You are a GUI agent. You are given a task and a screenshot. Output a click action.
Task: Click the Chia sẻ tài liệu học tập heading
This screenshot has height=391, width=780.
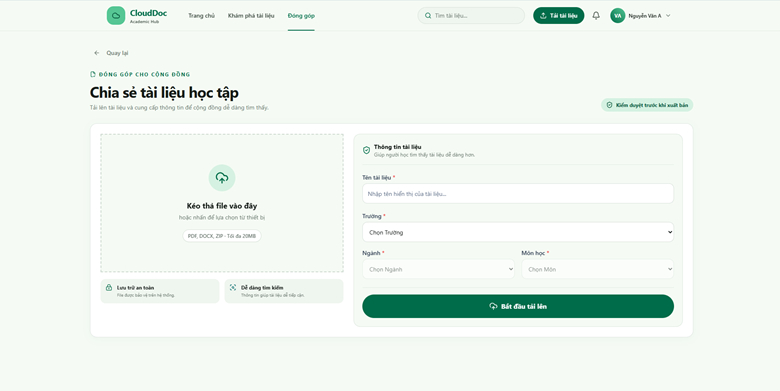pos(164,93)
